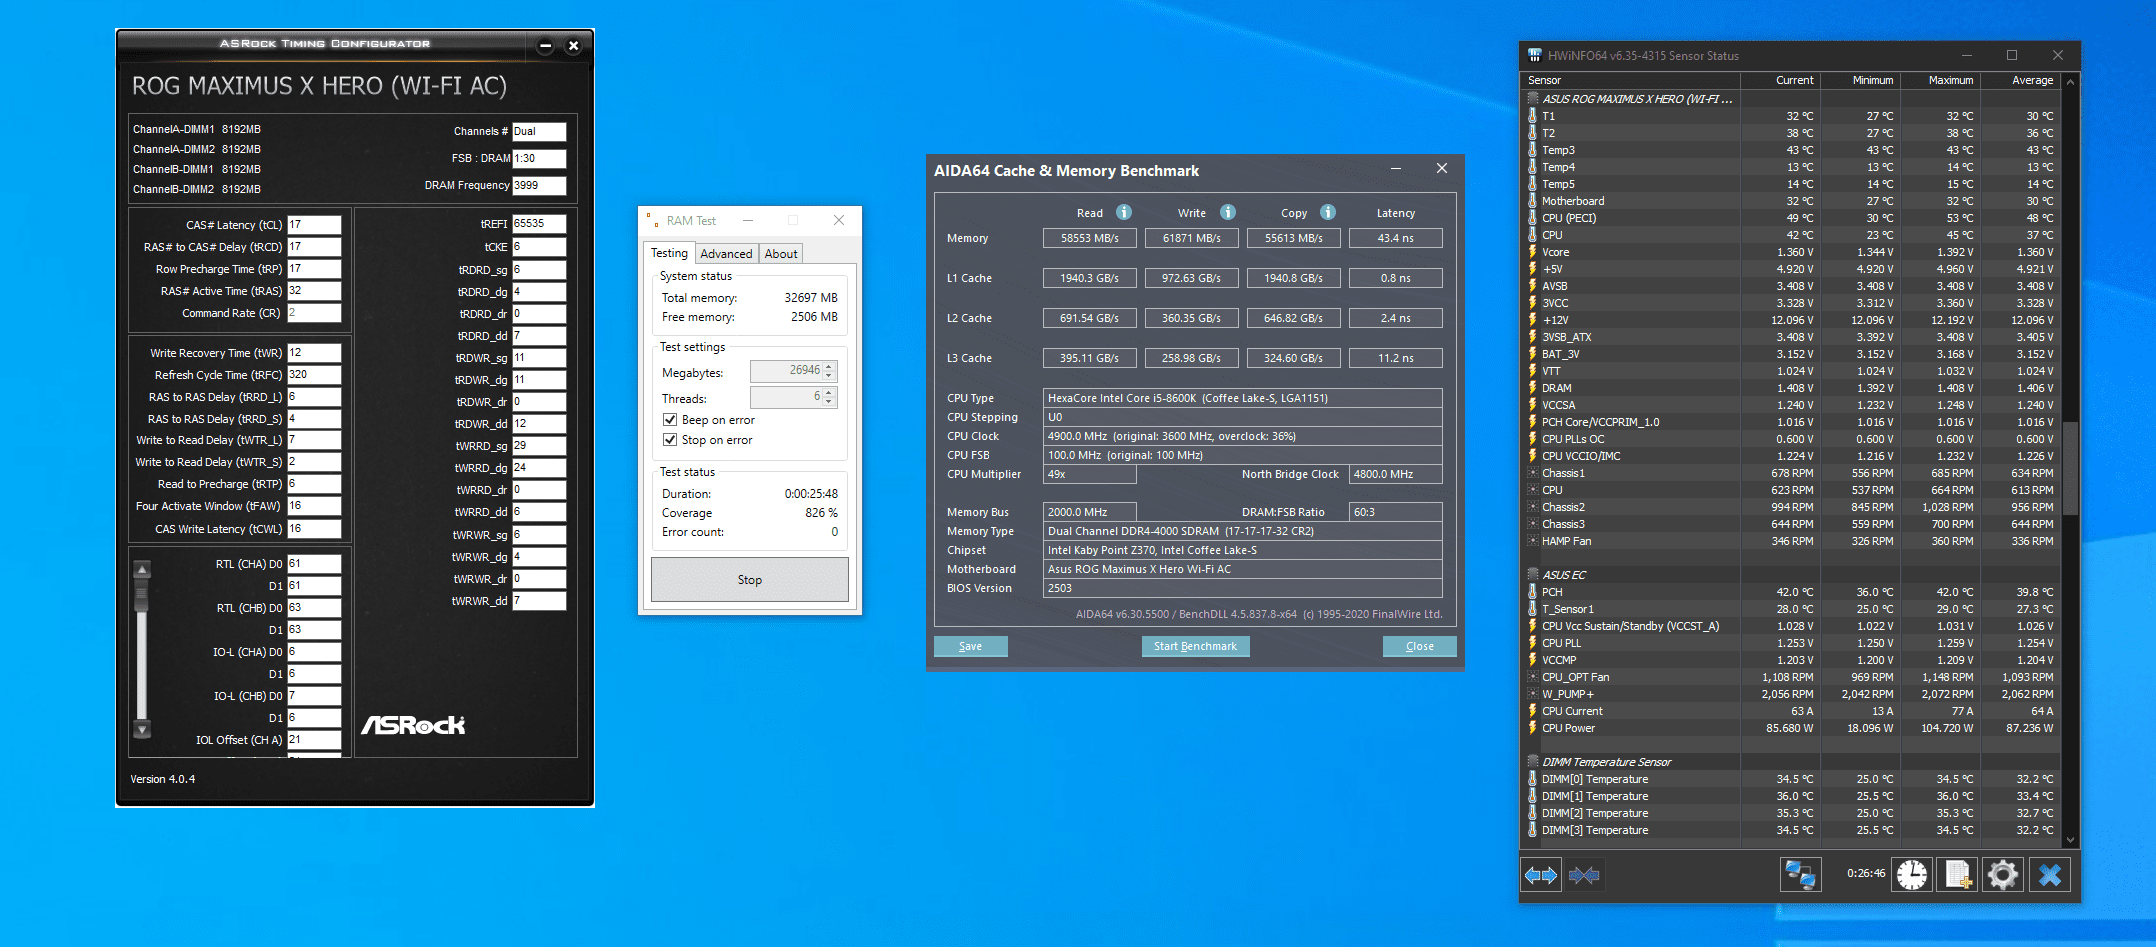Click the ASRock RTL list scrollbar thumb

142,596
